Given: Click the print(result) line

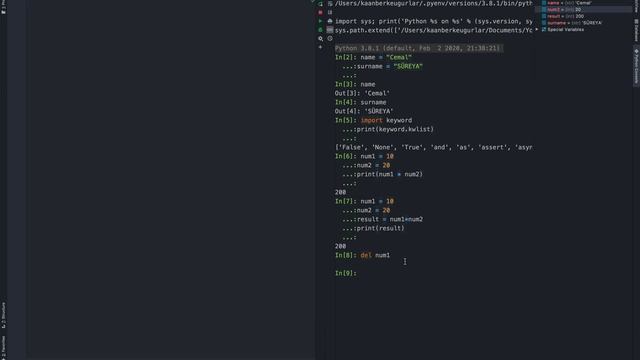Looking at the screenshot, I should click(x=373, y=228).
